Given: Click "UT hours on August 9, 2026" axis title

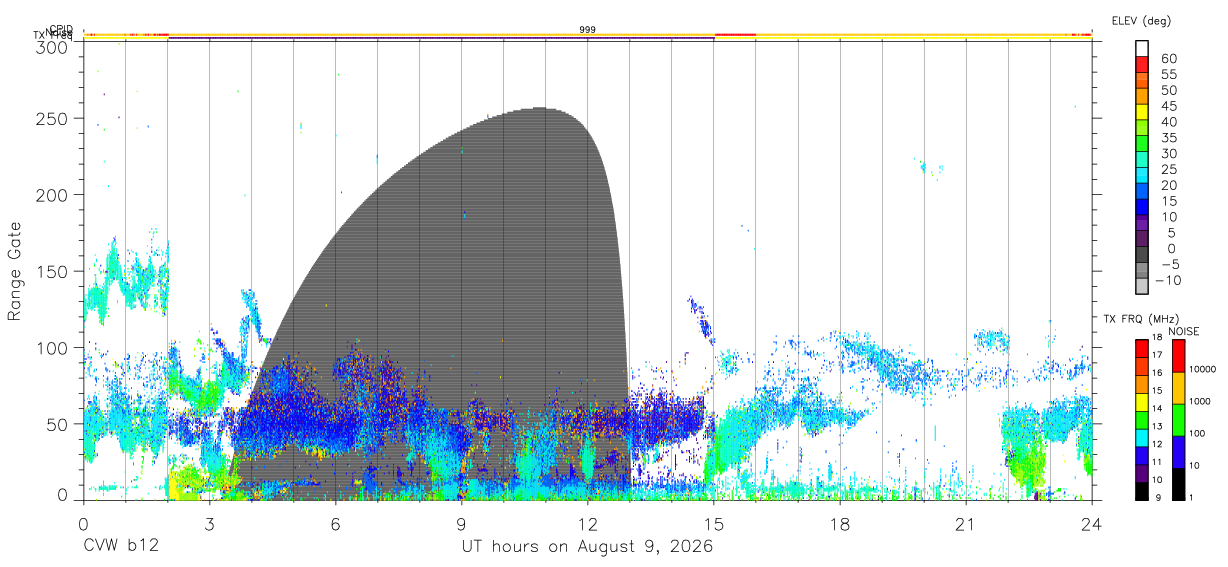Looking at the screenshot, I should [x=587, y=548].
